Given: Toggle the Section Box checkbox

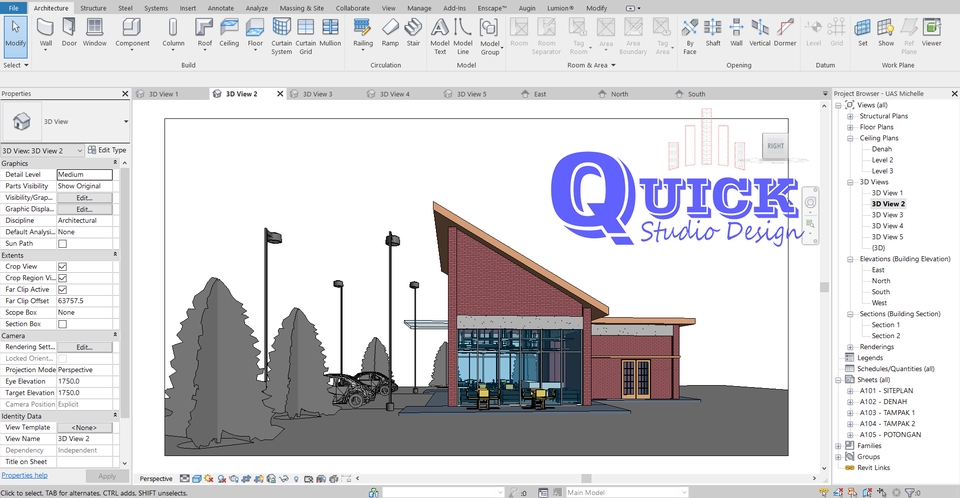Looking at the screenshot, I should (62, 324).
